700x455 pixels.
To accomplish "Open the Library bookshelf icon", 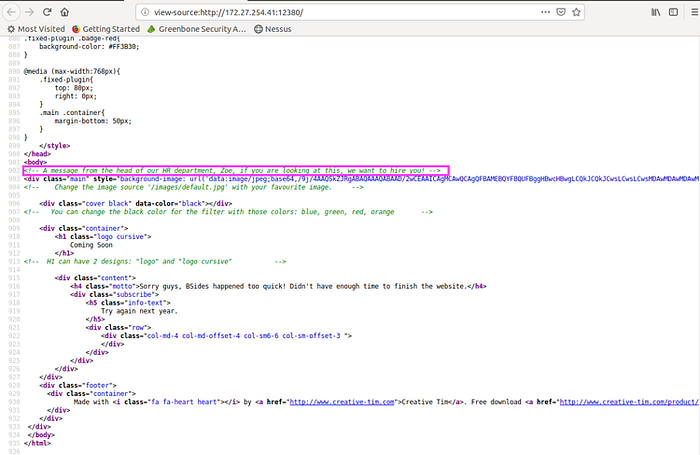I will [x=655, y=12].
